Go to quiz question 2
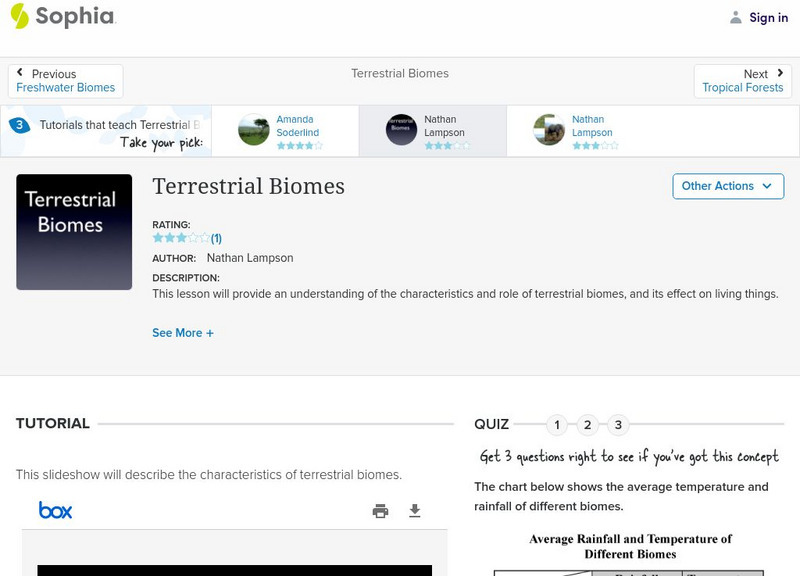The width and height of the screenshot is (800, 576). (x=587, y=424)
